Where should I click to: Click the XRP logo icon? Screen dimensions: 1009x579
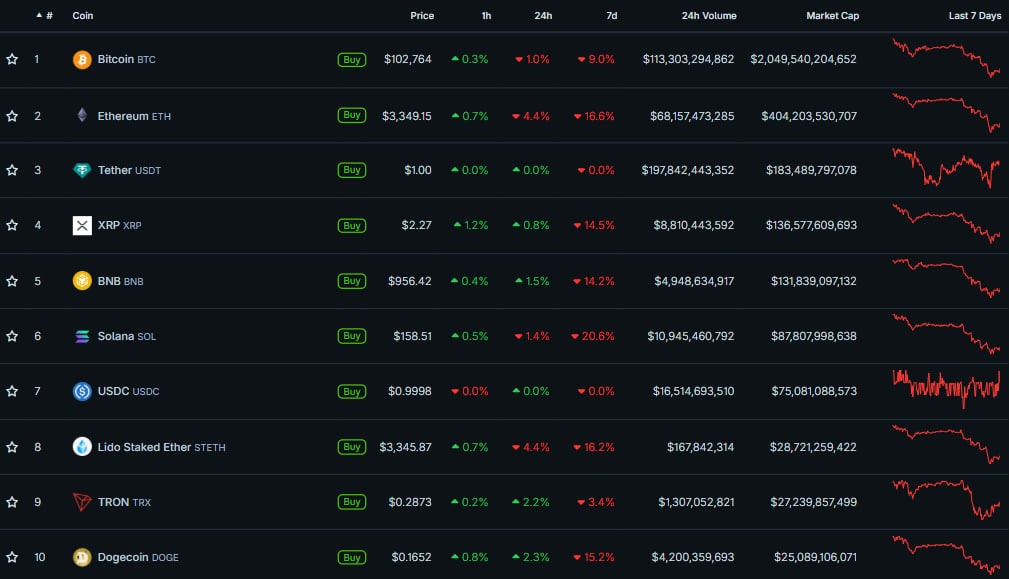82,226
